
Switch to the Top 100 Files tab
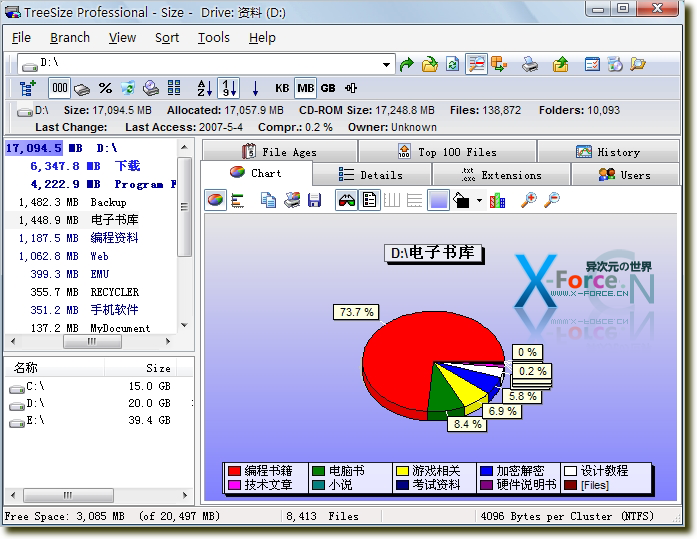tap(447, 152)
